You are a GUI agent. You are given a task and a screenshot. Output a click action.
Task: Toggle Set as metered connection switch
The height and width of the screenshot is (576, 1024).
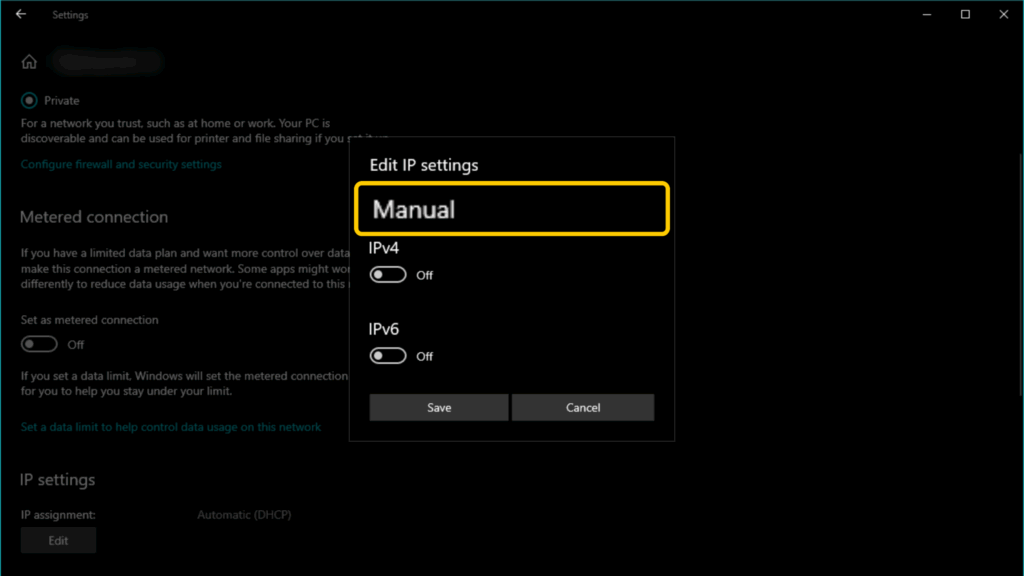click(39, 344)
